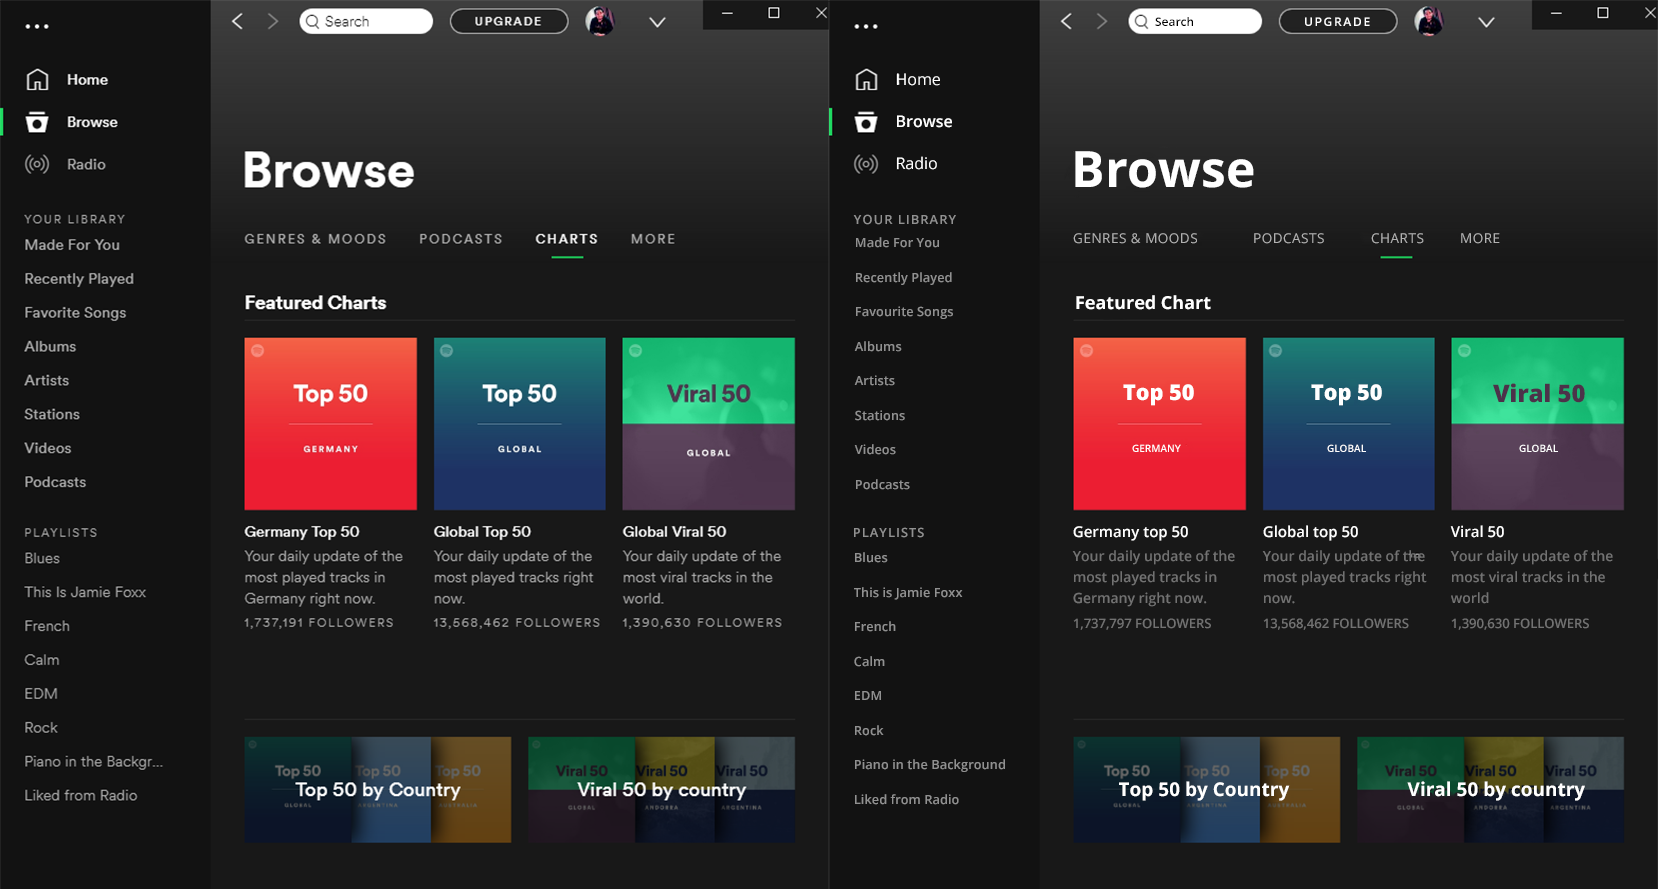This screenshot has height=889, width=1658.
Task: Click the Browse icon in the right window sidebar
Action: pyautogui.click(x=866, y=122)
